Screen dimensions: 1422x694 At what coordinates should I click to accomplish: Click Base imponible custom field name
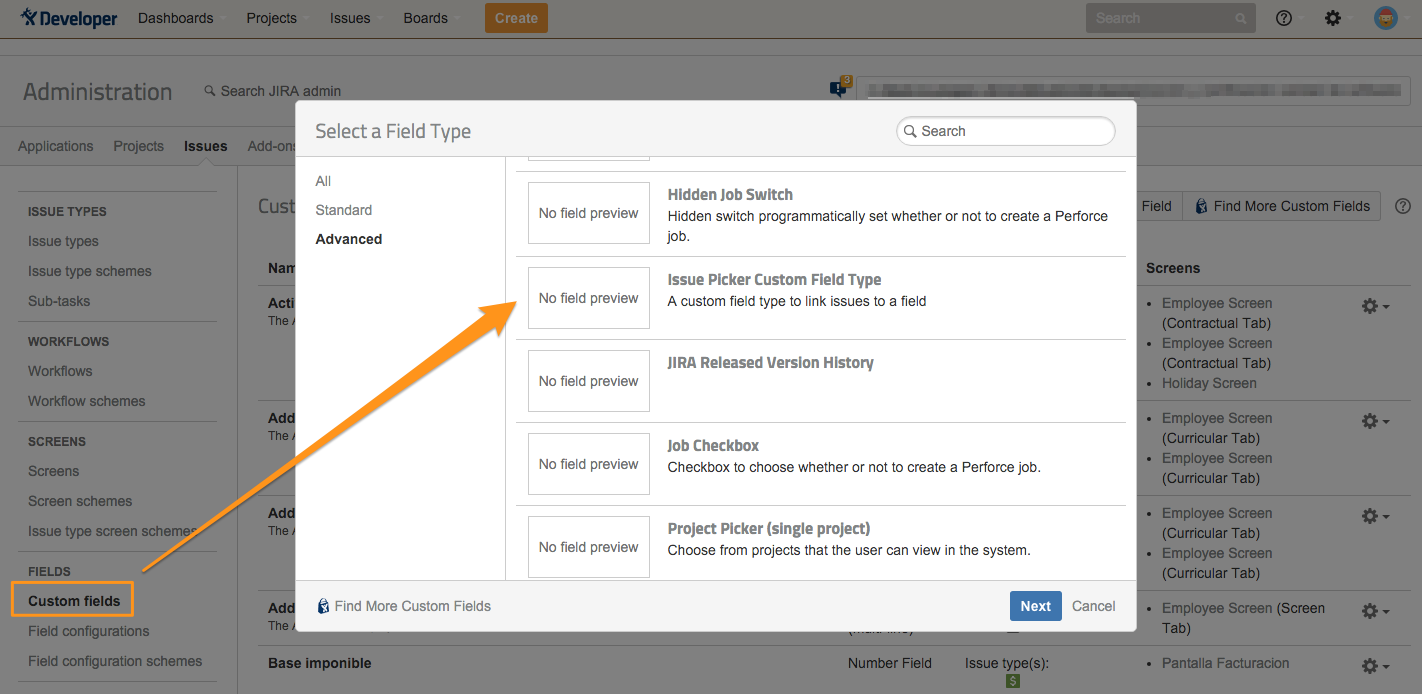tap(320, 663)
